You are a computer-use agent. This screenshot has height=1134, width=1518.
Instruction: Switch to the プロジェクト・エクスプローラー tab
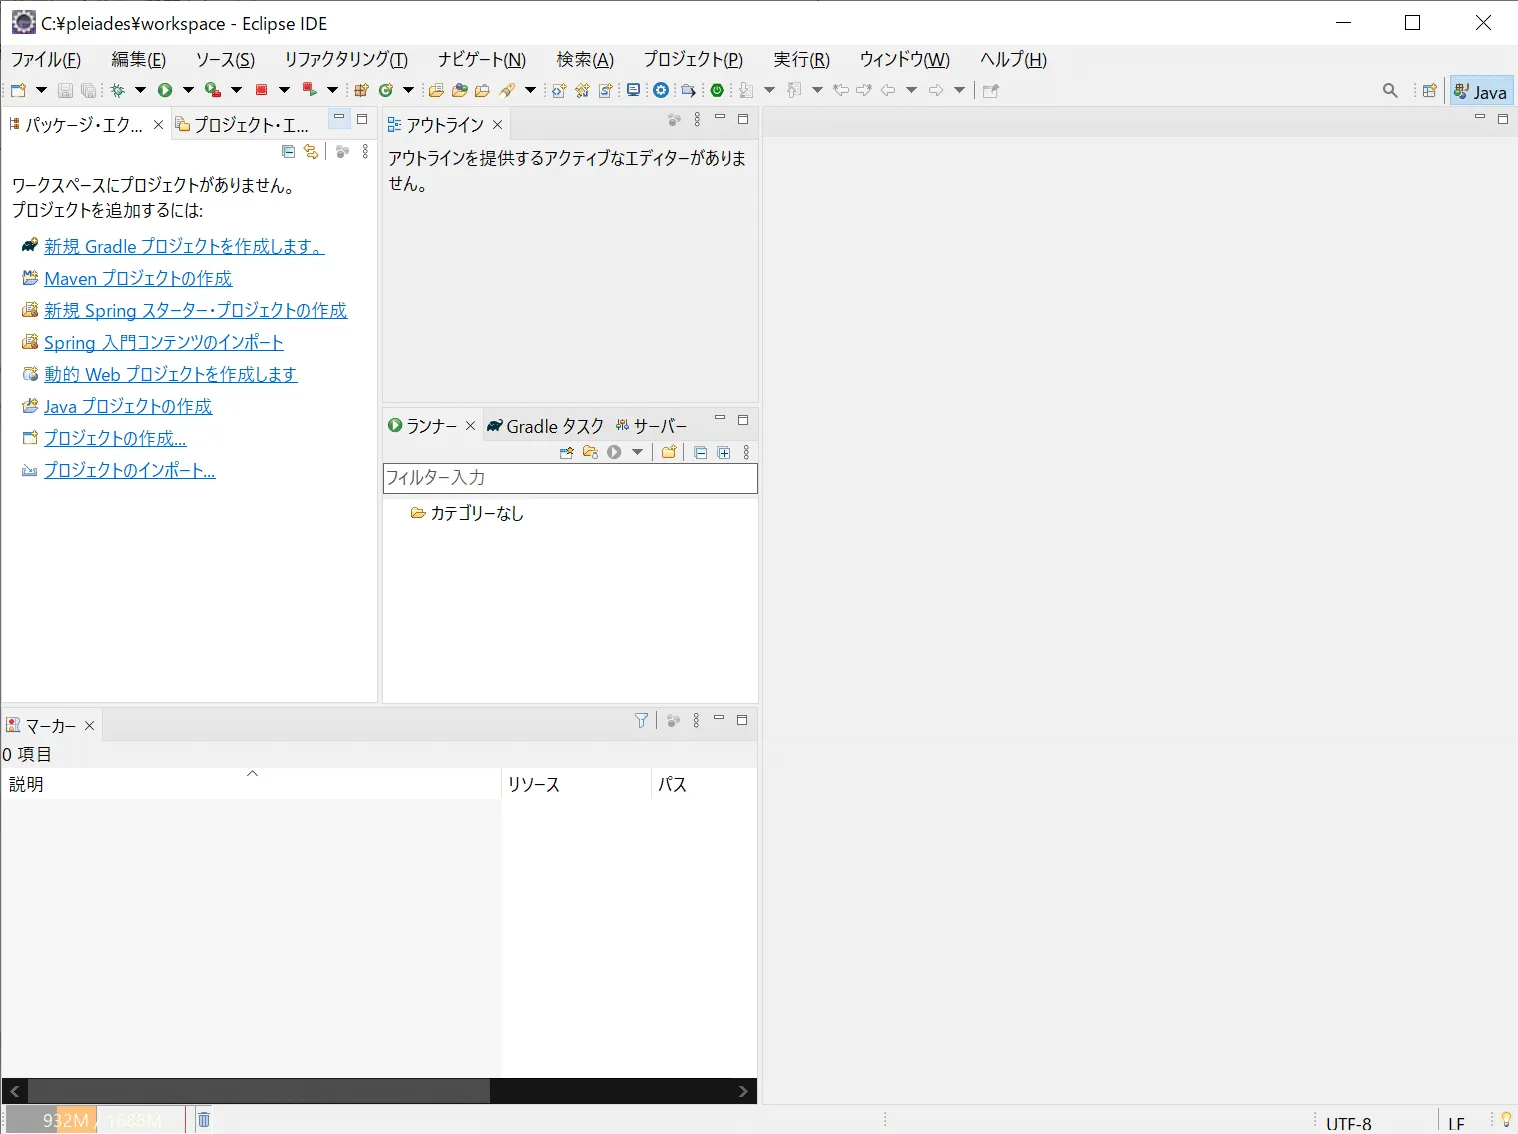click(x=243, y=124)
